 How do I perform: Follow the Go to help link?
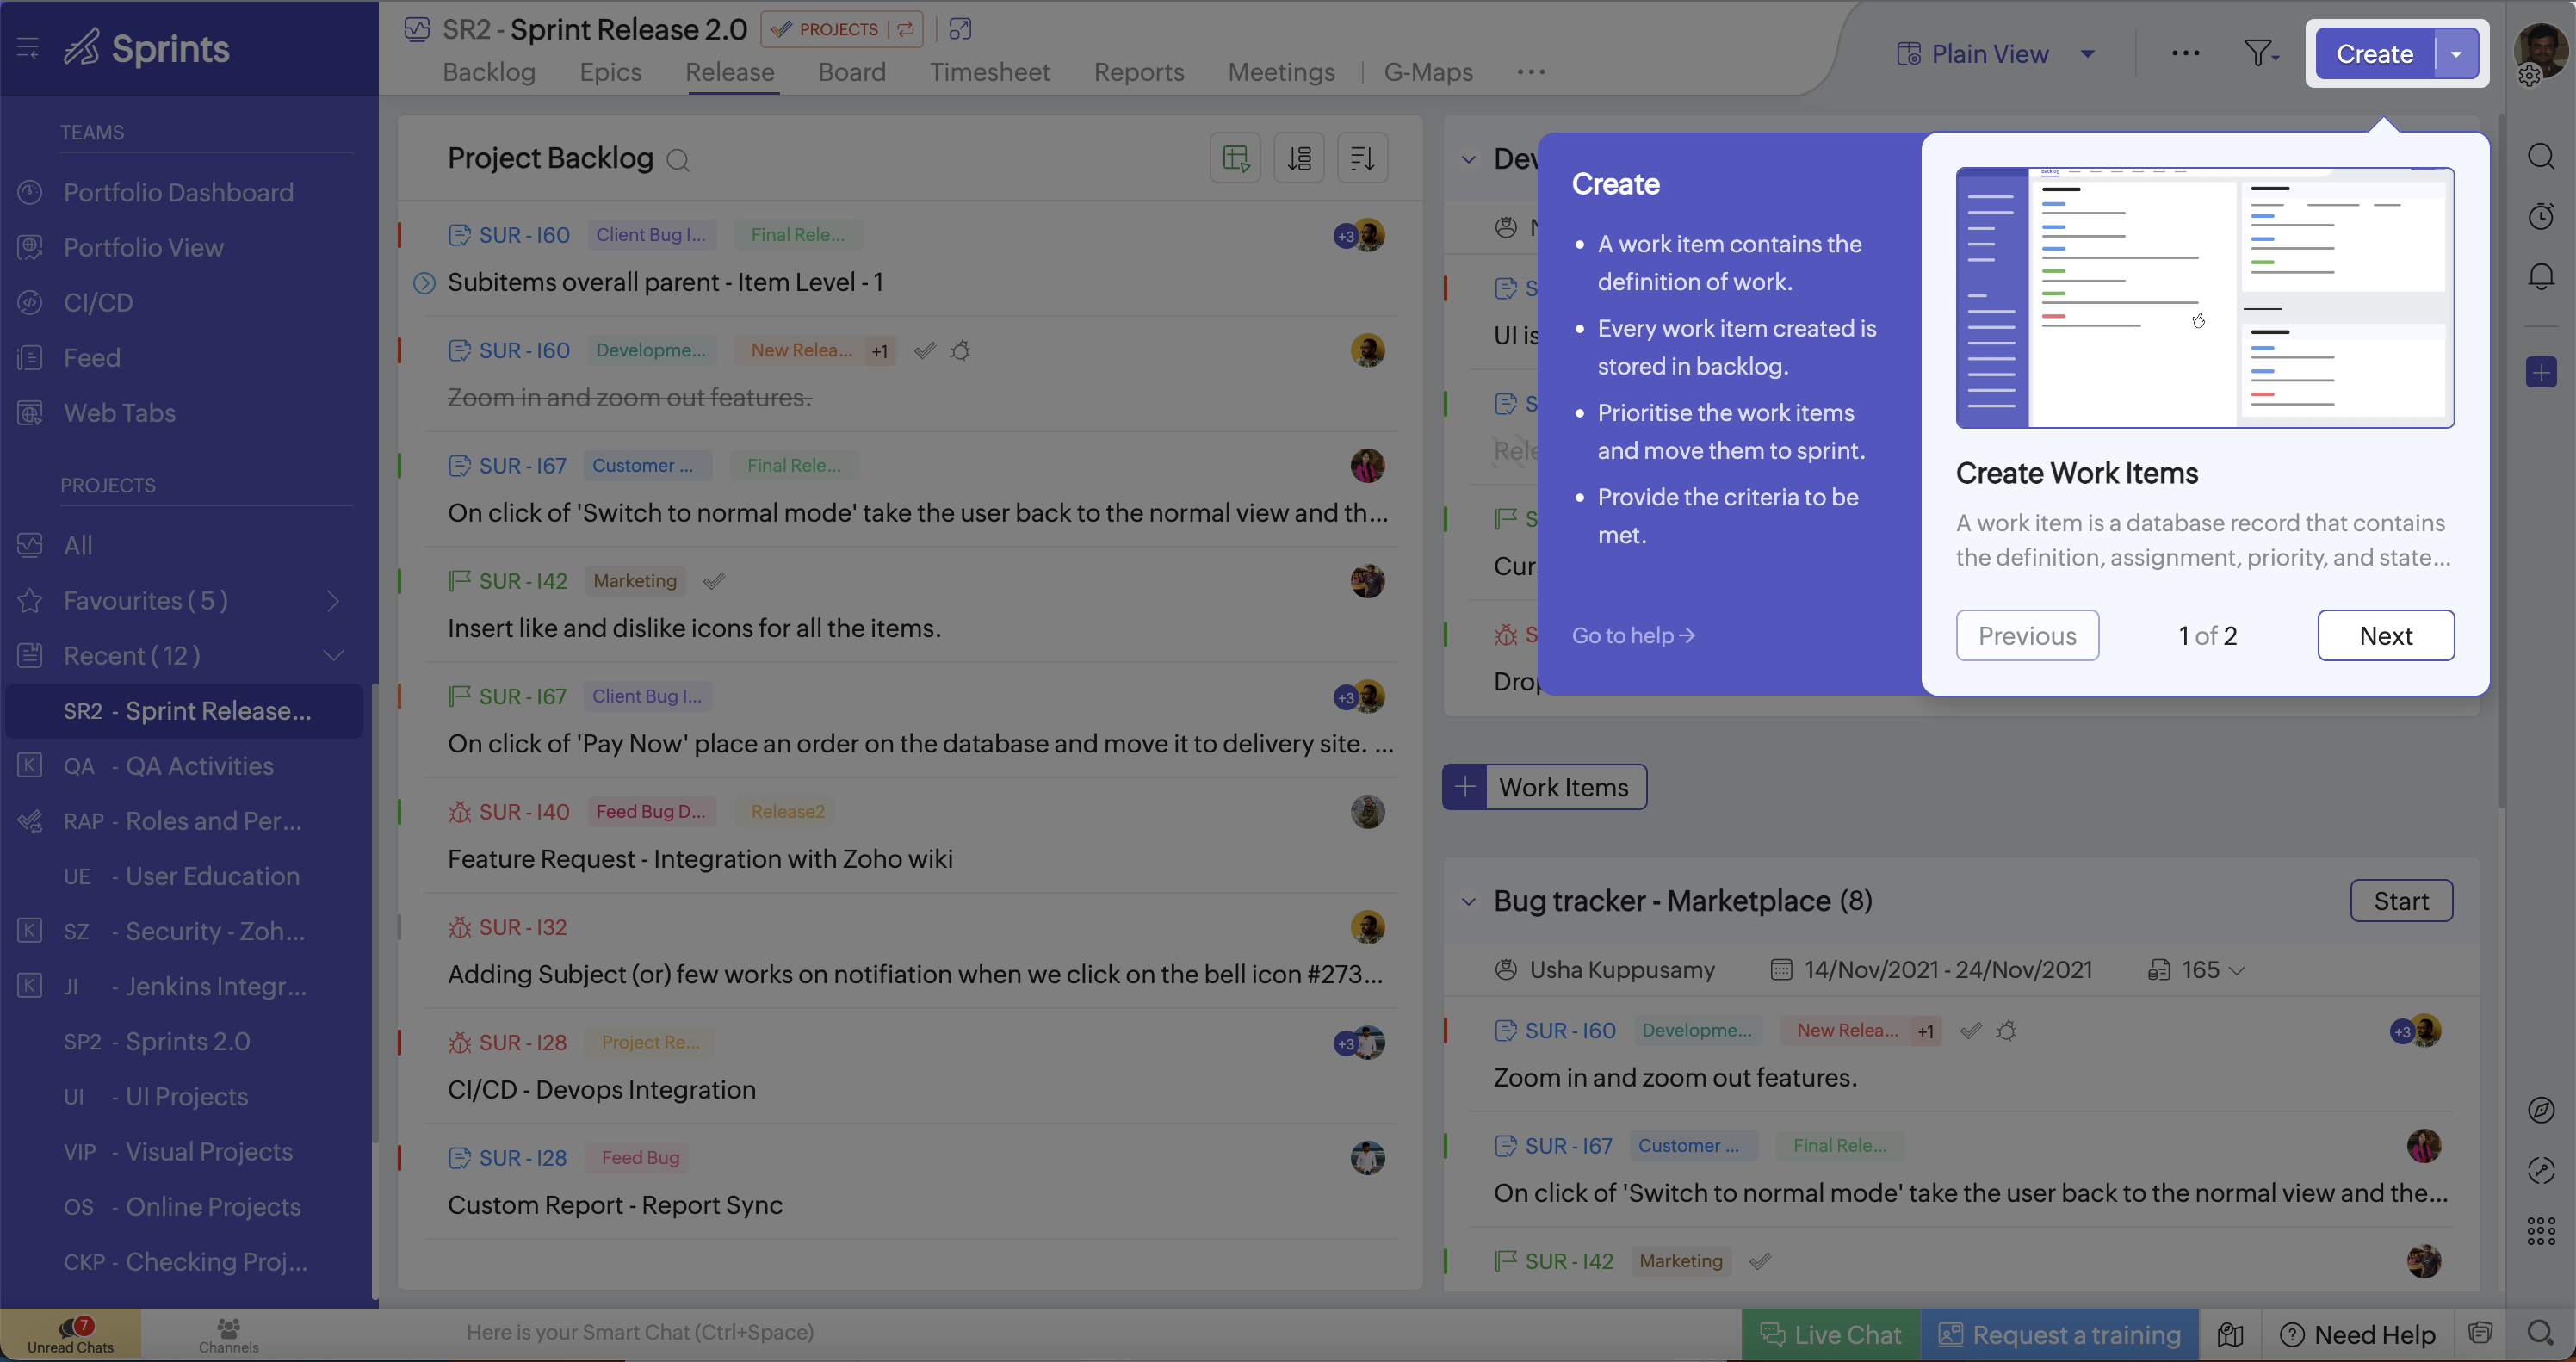(1632, 635)
